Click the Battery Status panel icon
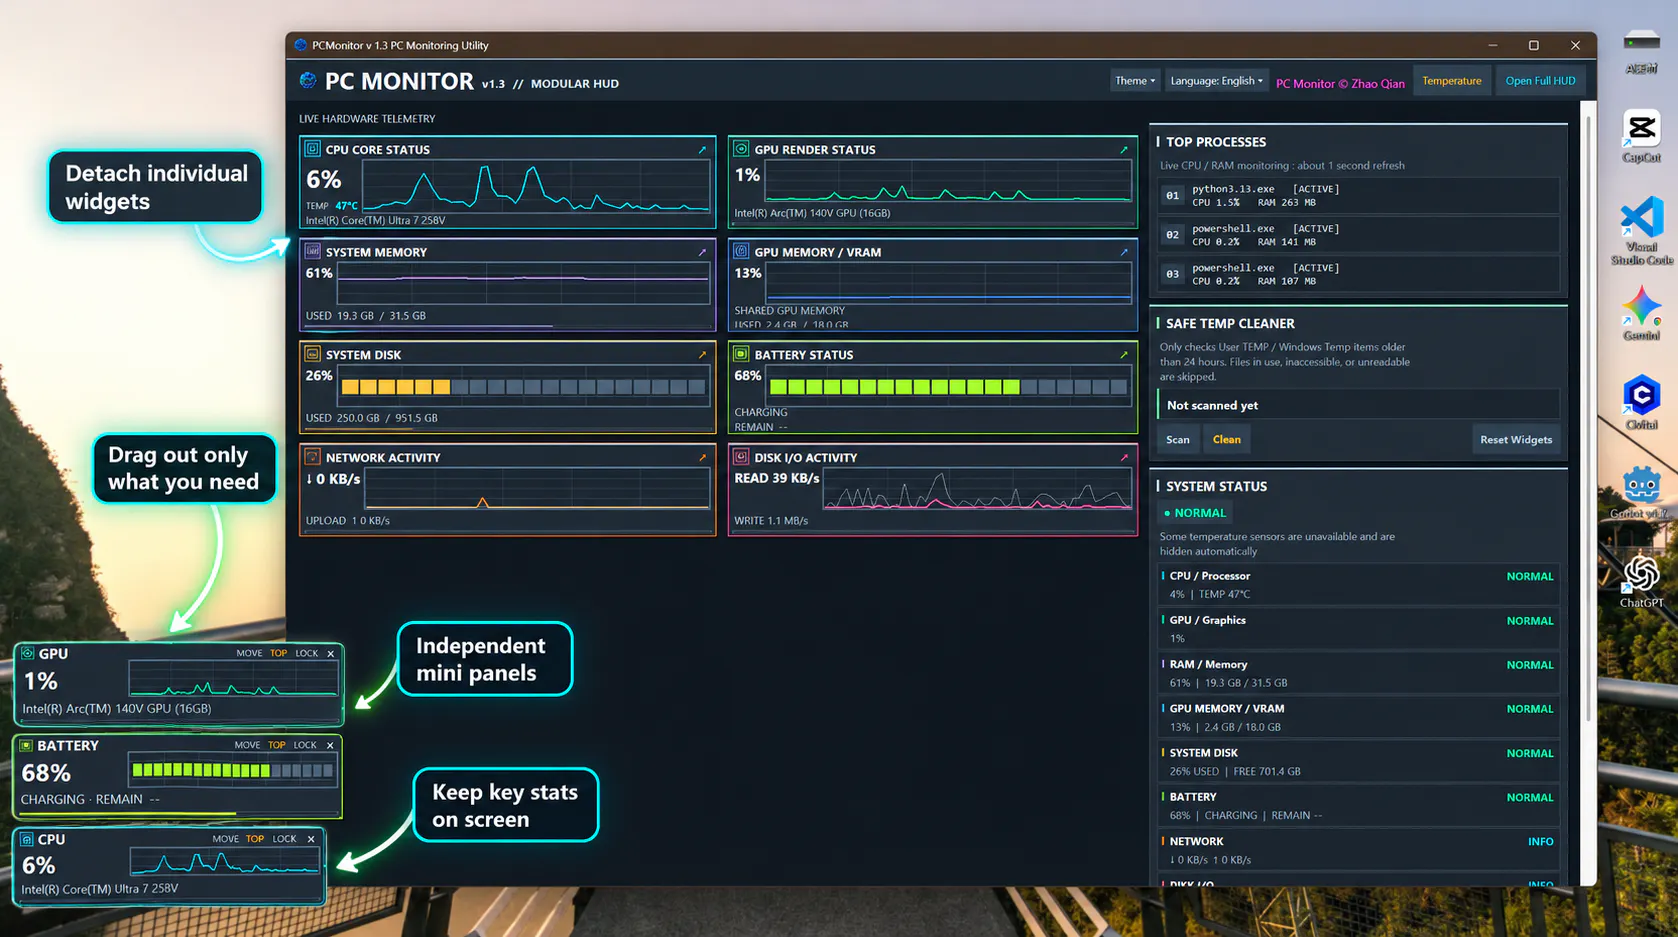The height and width of the screenshot is (937, 1678). [x=741, y=354]
